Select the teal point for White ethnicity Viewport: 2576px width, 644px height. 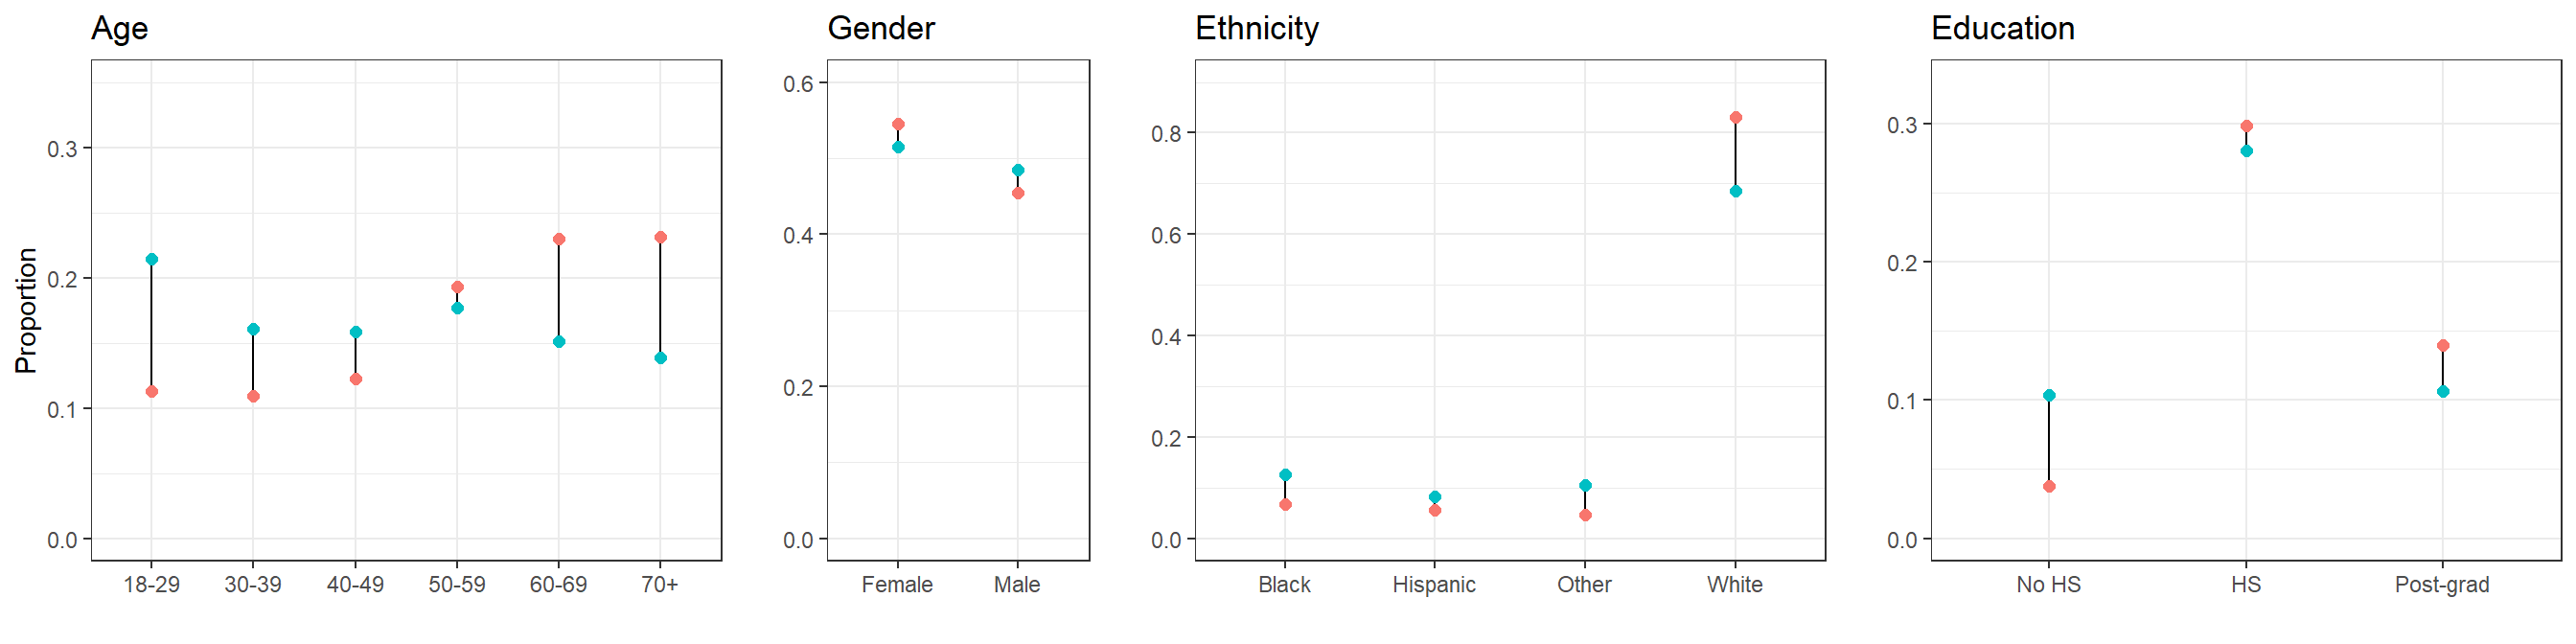click(1735, 192)
